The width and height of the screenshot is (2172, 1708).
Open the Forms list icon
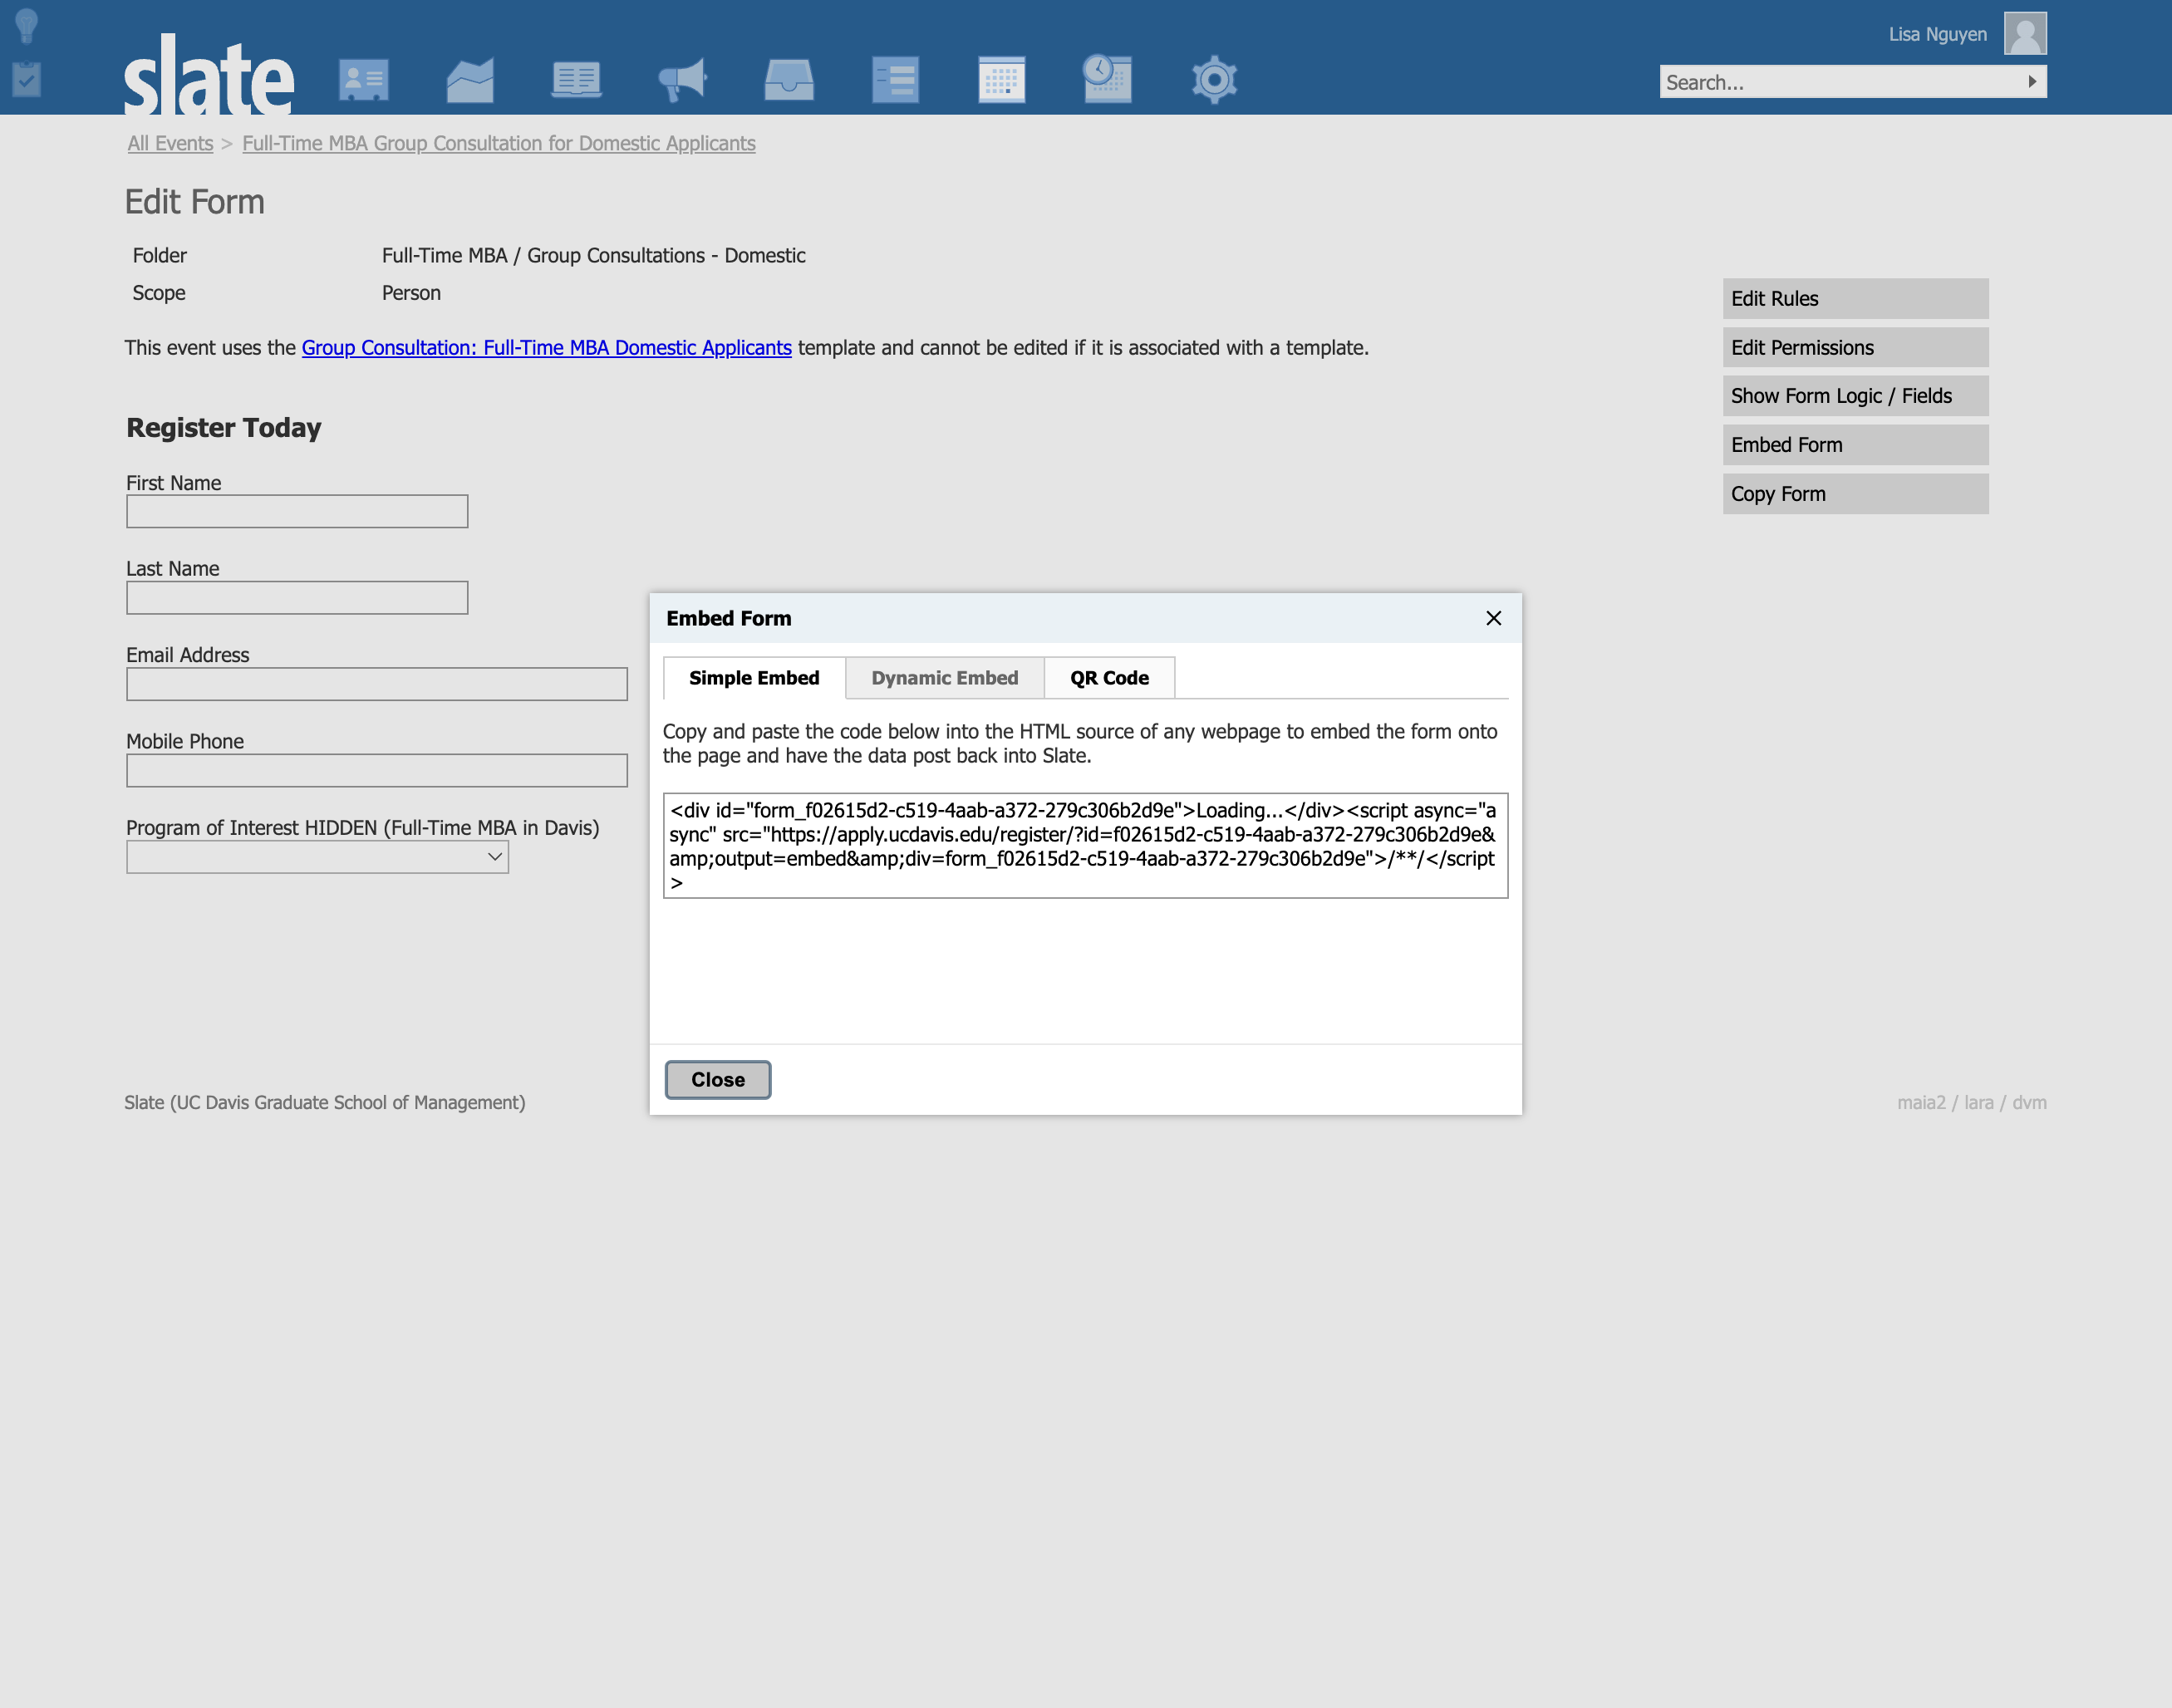coord(895,79)
